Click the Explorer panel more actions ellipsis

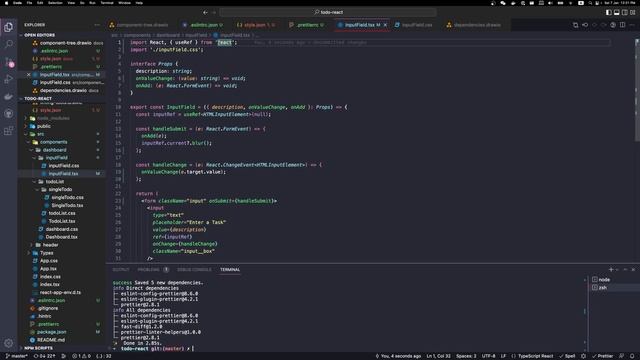click(x=97, y=25)
